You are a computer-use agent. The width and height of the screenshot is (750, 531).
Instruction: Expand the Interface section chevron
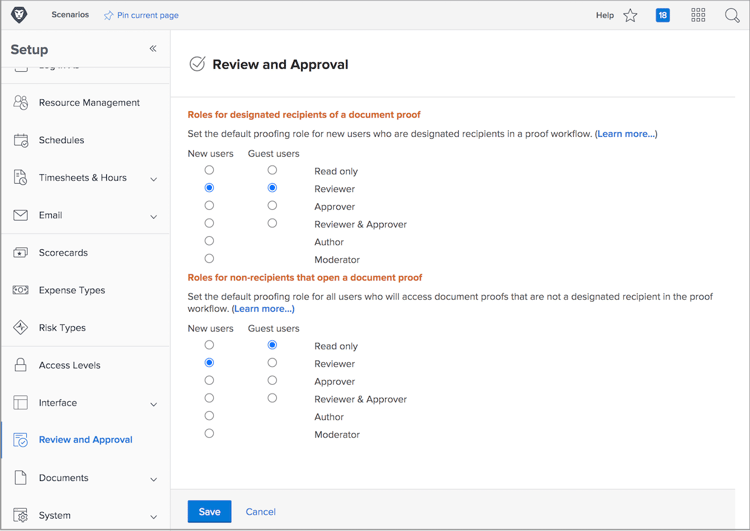(153, 404)
